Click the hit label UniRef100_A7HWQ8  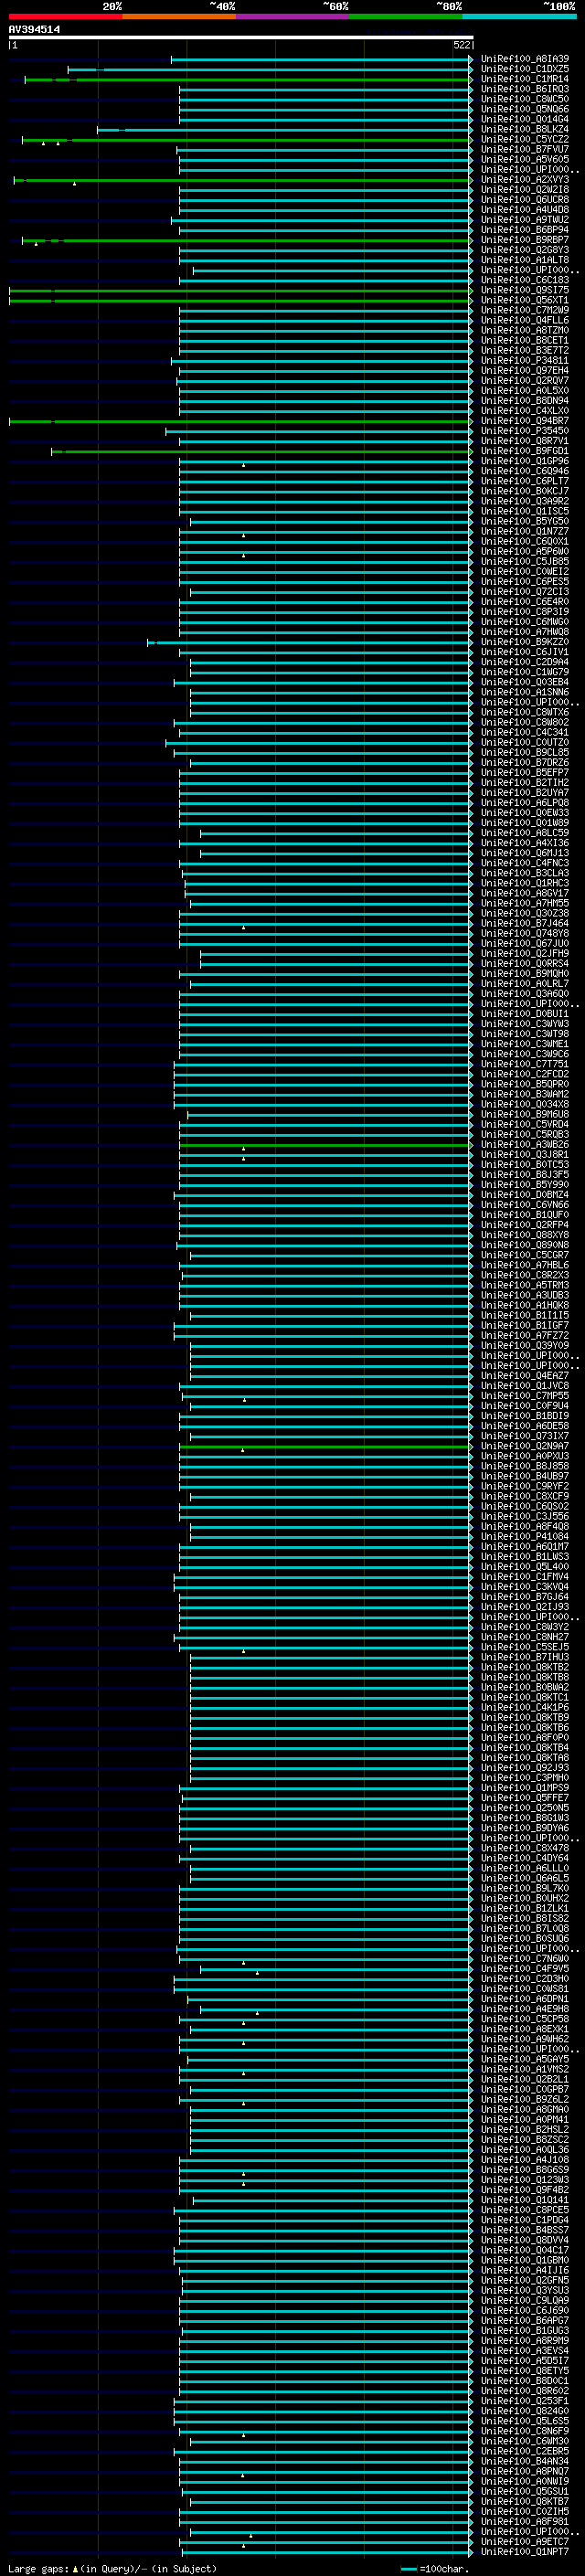525,632
